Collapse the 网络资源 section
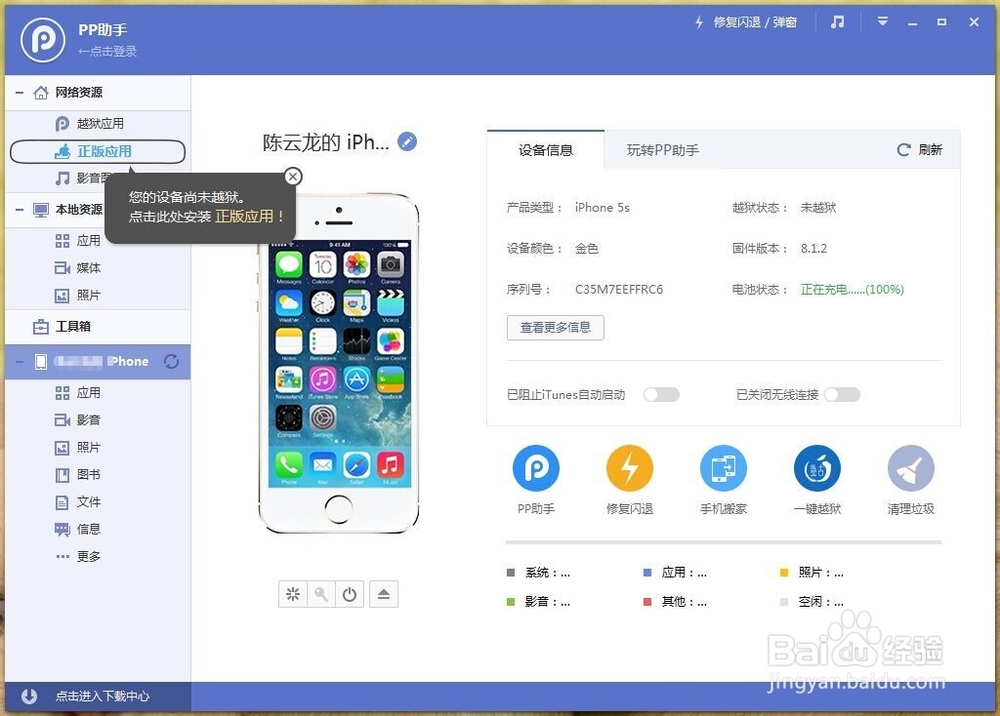1000x716 pixels. [x=20, y=93]
